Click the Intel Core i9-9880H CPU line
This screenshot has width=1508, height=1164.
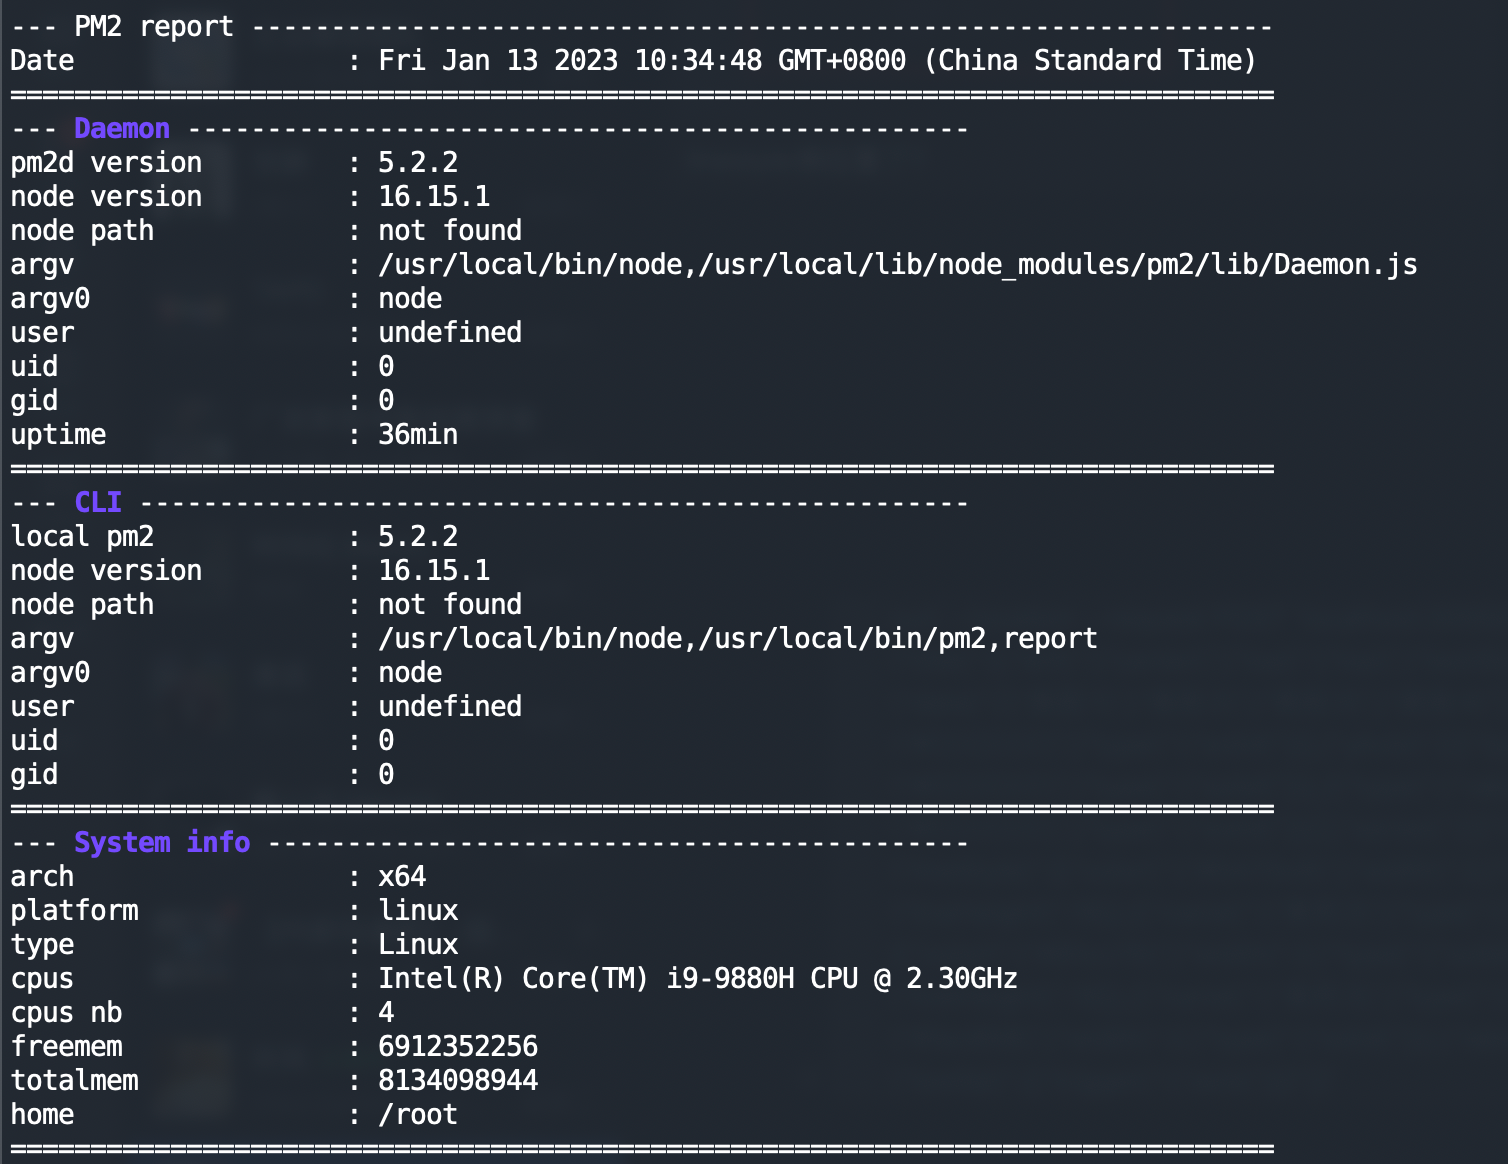697,978
